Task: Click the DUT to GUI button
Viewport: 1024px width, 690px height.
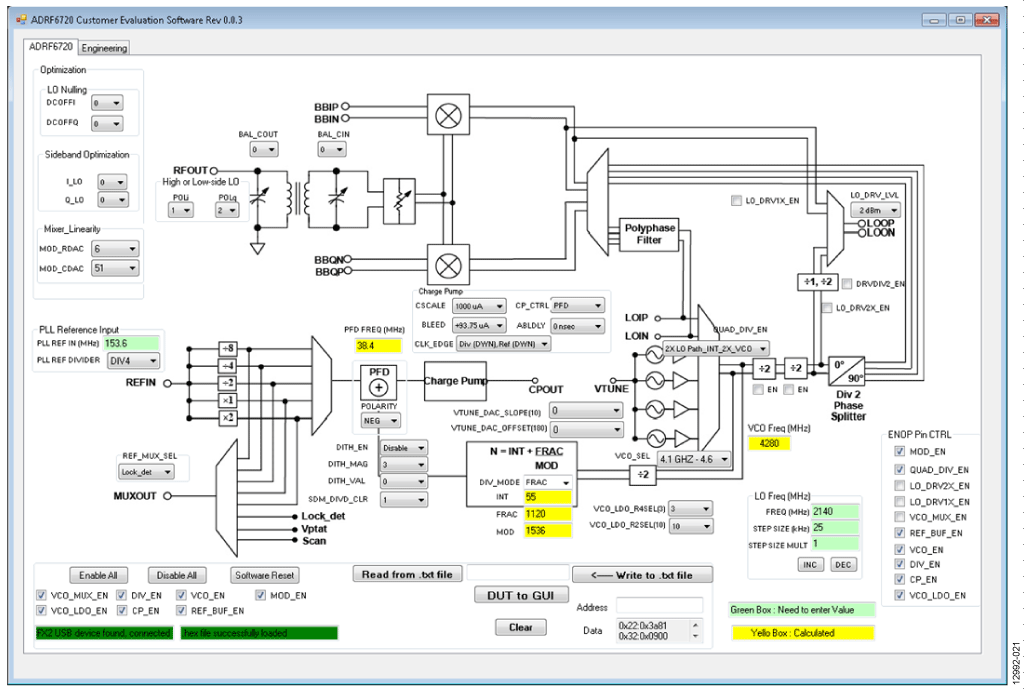Action: click(x=520, y=595)
